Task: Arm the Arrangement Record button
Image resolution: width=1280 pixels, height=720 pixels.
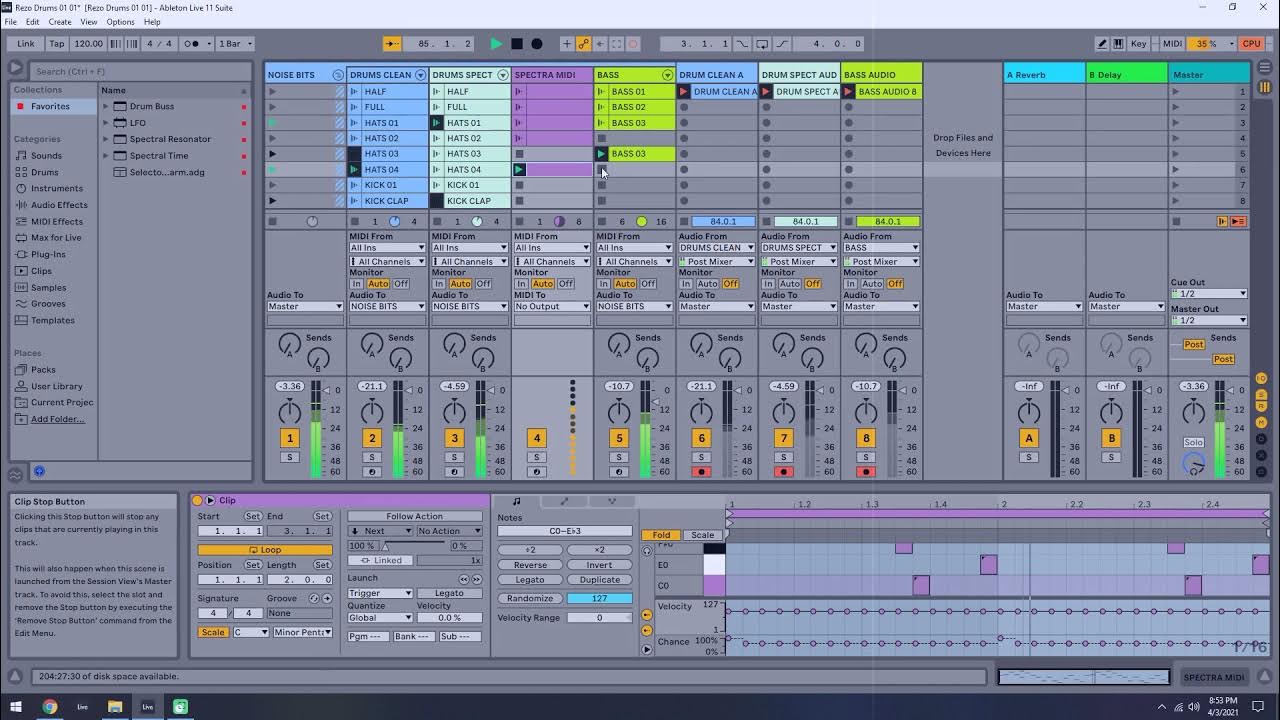Action: click(537, 44)
